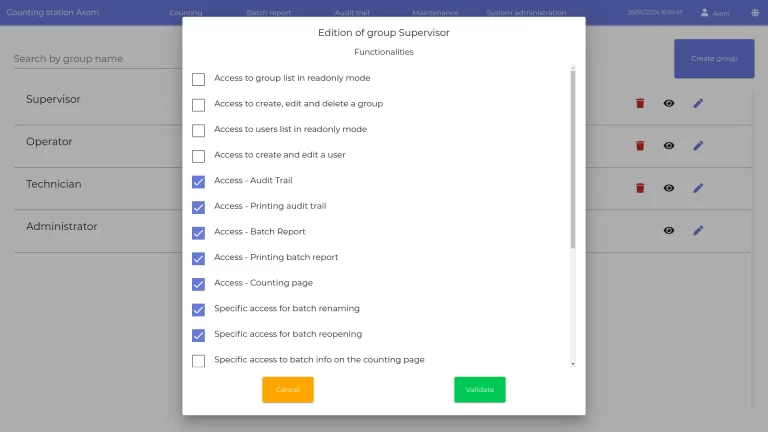Click the eye icon for Supervisor group
Image resolution: width=768 pixels, height=432 pixels.
pos(669,103)
